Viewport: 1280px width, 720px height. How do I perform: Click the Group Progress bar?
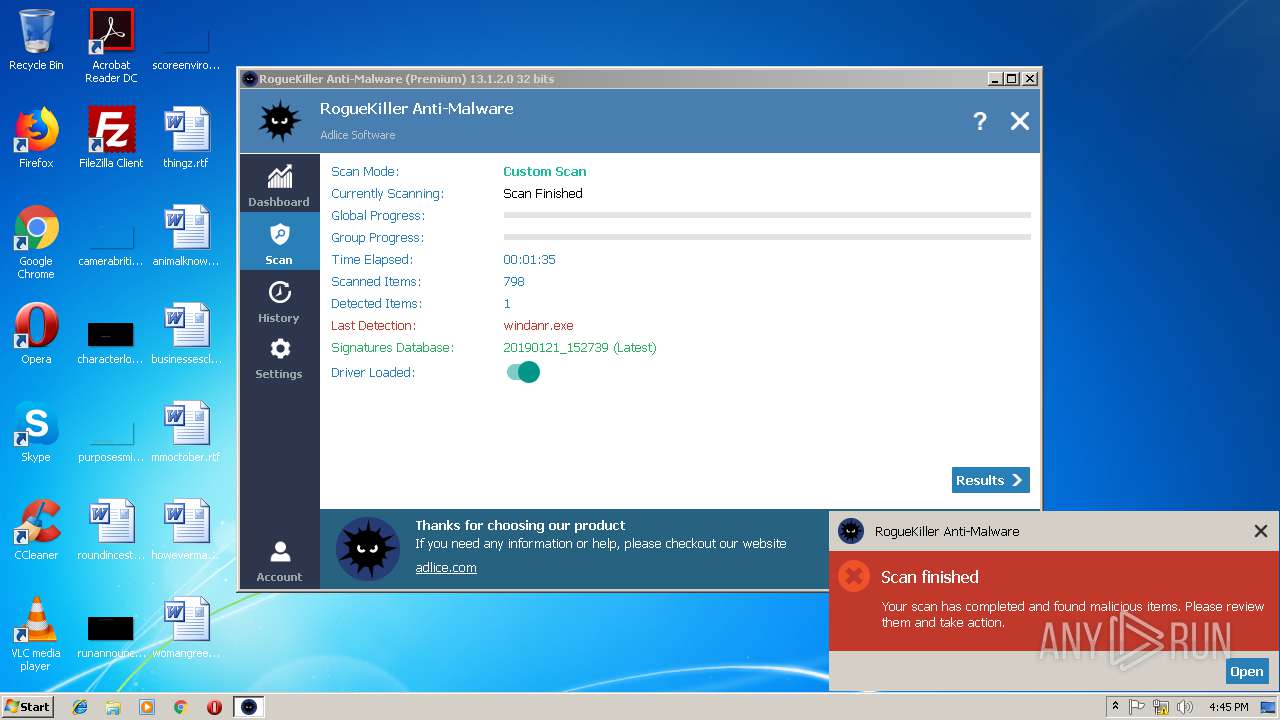click(767, 237)
